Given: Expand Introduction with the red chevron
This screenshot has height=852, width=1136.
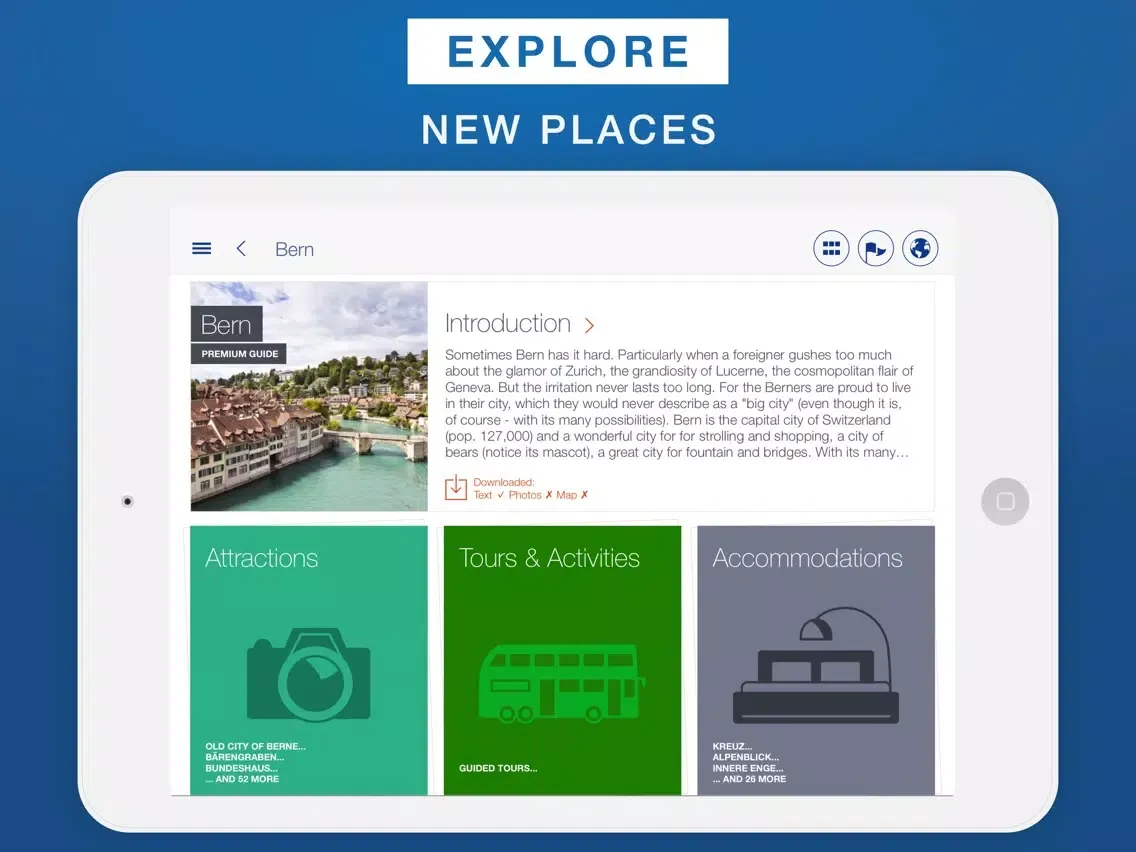Looking at the screenshot, I should coord(589,325).
